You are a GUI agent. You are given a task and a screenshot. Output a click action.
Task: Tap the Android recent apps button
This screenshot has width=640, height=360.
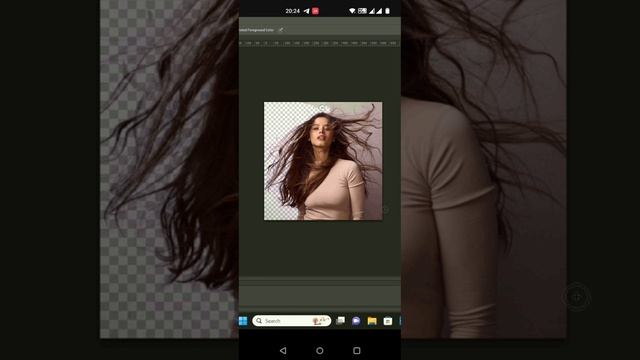(x=356, y=350)
